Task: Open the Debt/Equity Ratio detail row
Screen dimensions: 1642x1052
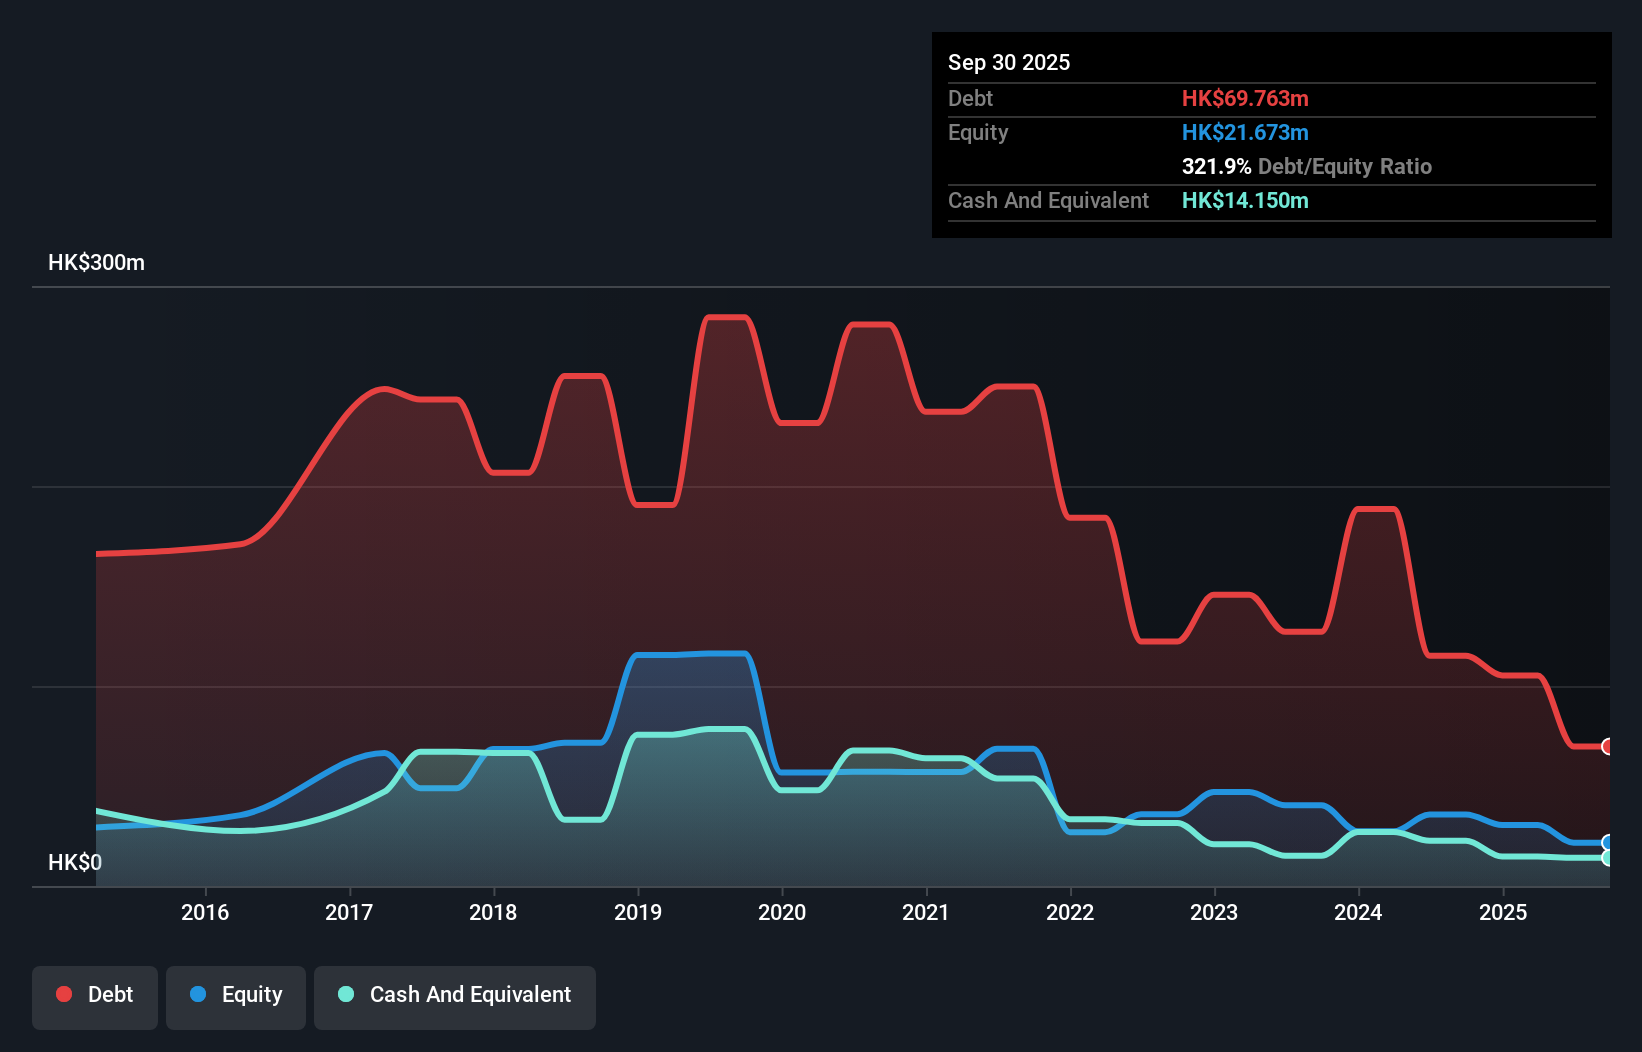Action: click(x=1306, y=166)
